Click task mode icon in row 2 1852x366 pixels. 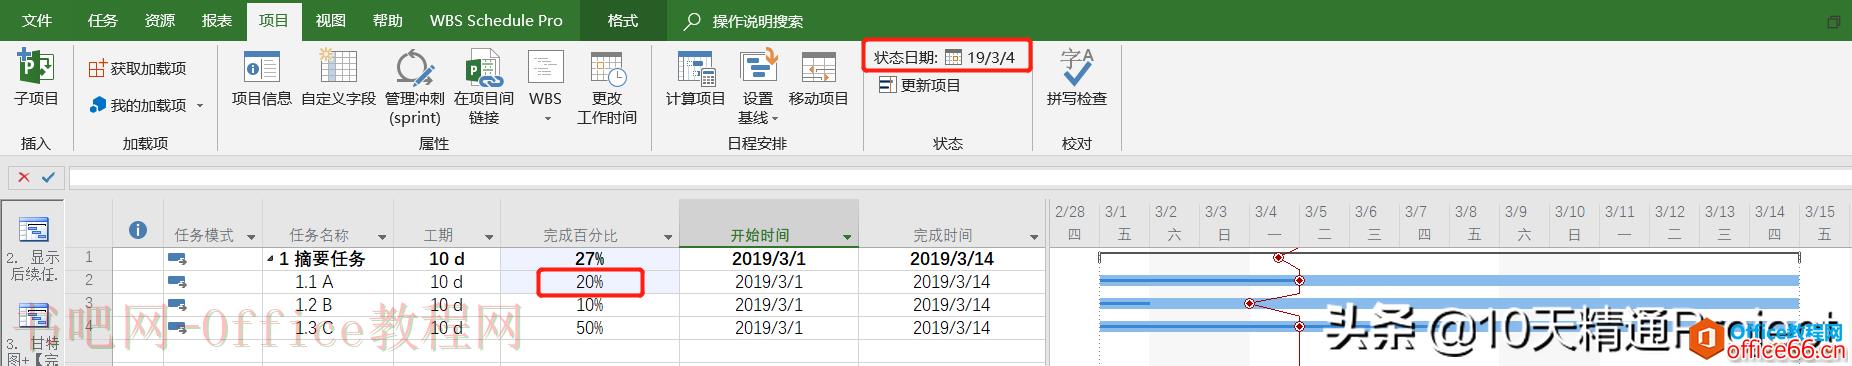click(178, 282)
